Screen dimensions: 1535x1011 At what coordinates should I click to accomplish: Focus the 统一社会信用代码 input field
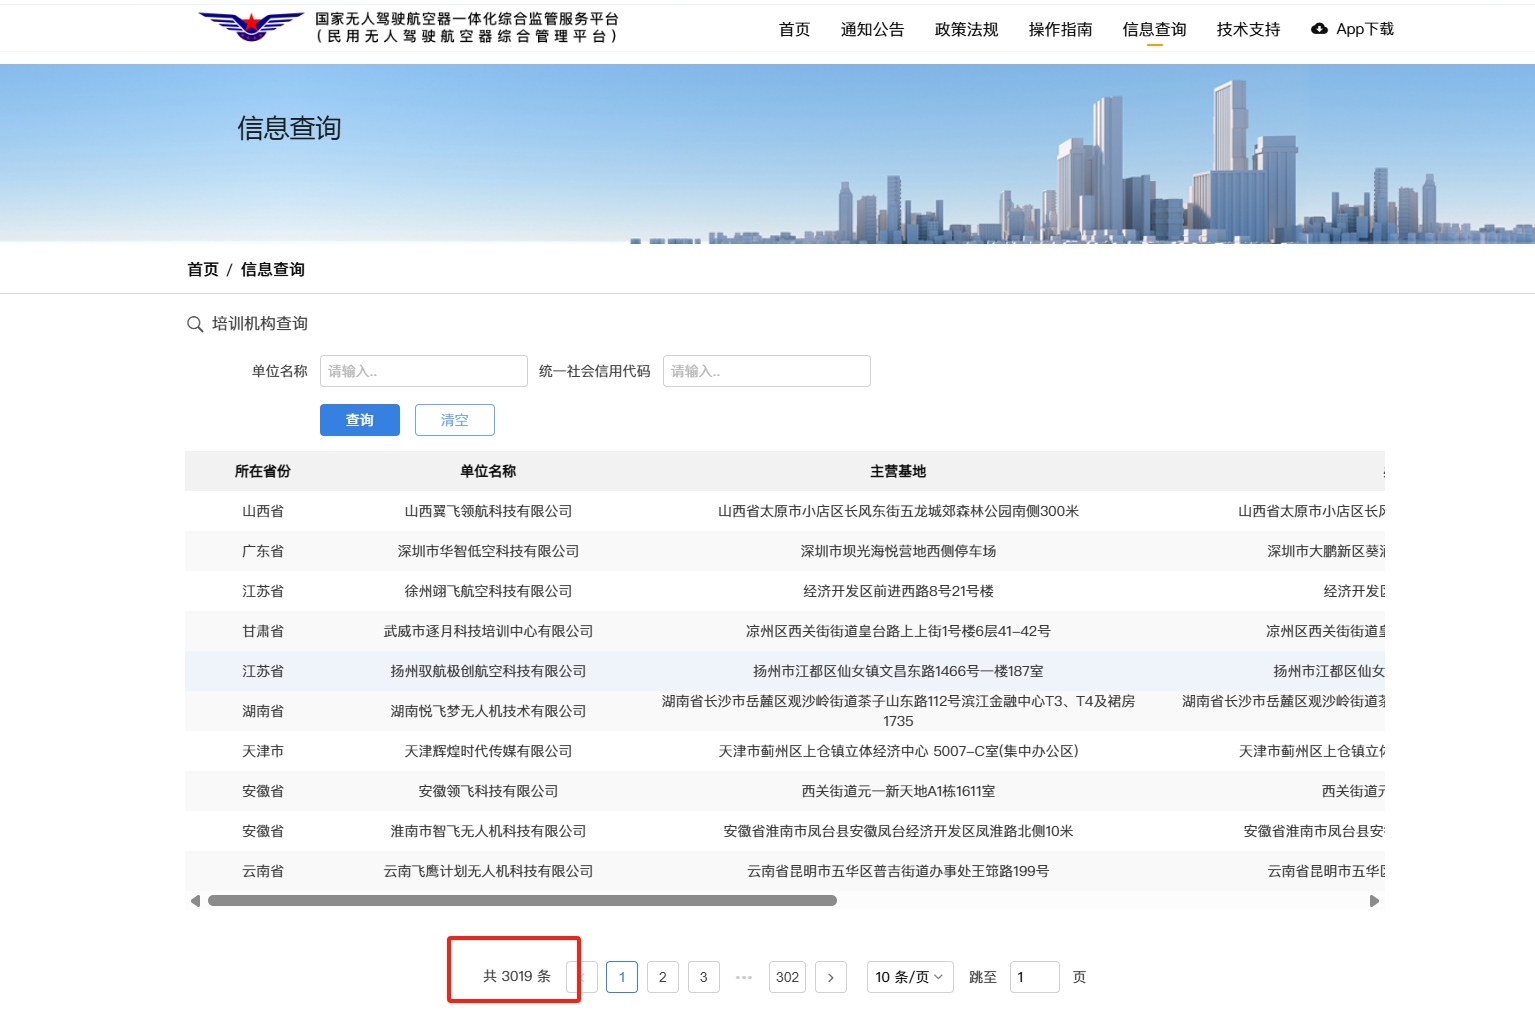[x=766, y=371]
